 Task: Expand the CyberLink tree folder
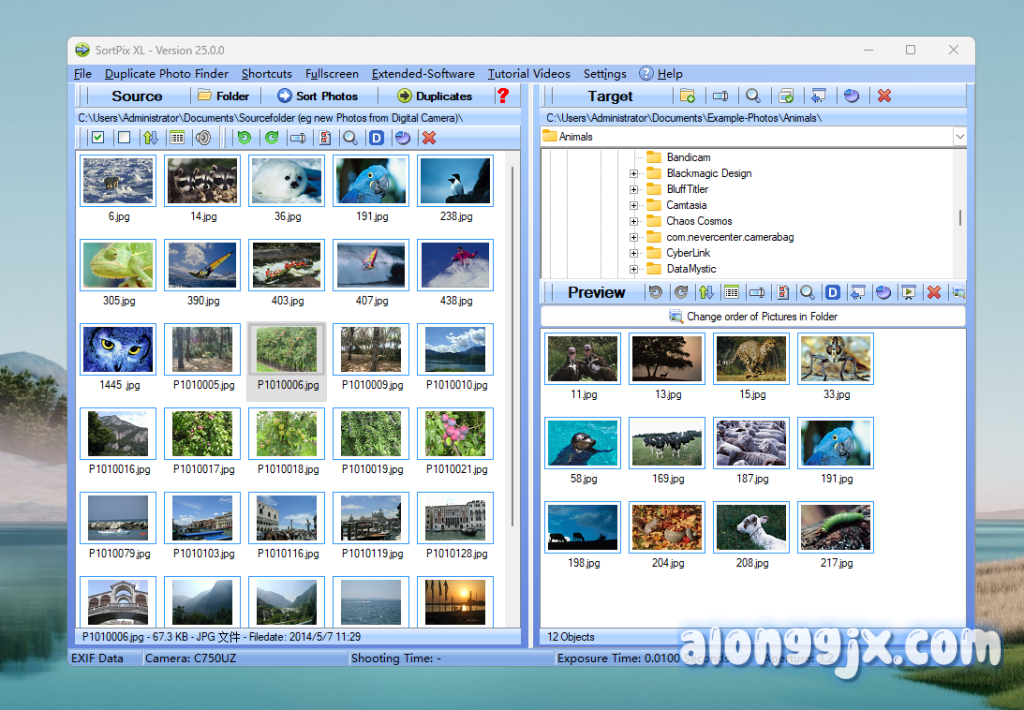coord(634,253)
